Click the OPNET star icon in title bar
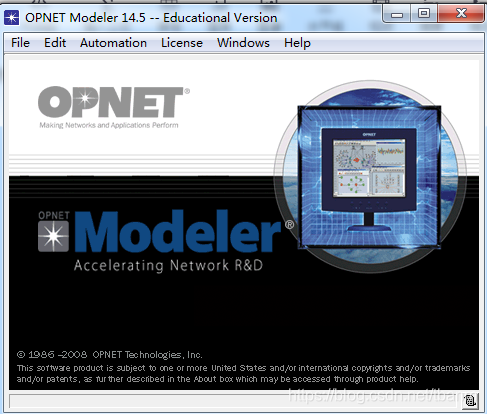 tap(11, 18)
